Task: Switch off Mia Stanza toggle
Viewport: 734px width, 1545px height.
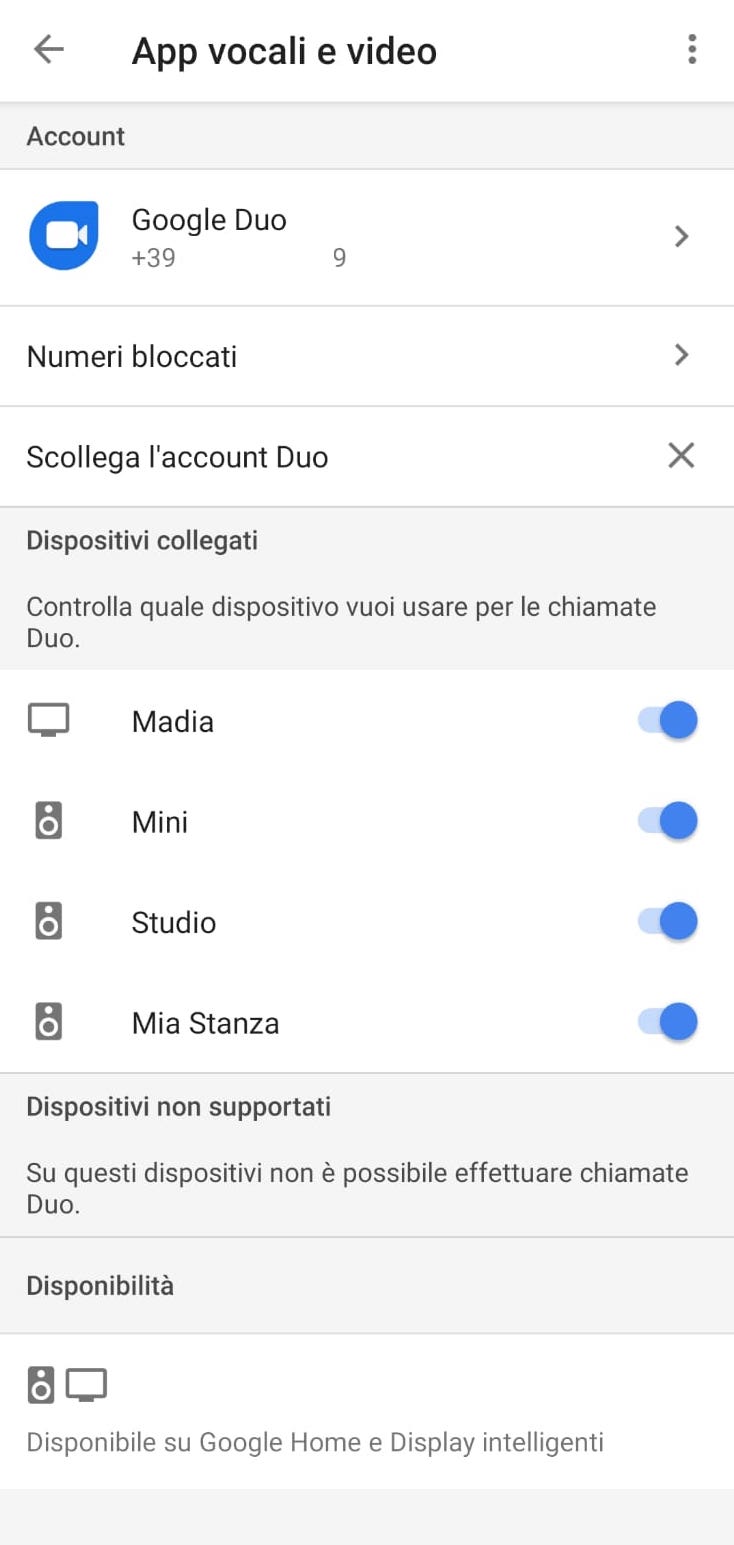Action: (x=668, y=1022)
